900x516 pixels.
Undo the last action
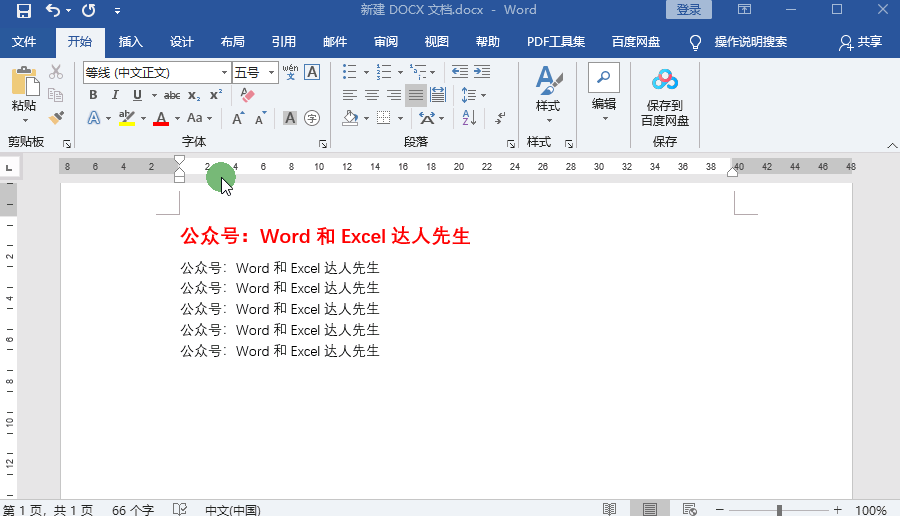(x=52, y=10)
